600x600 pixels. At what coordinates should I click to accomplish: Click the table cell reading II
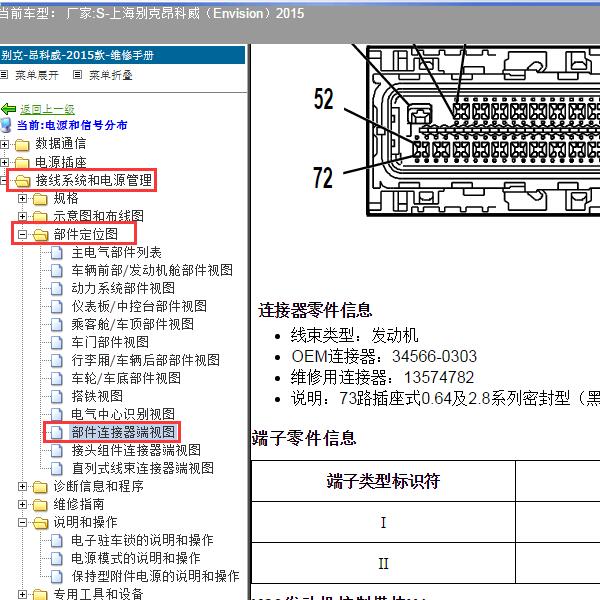pos(383,563)
